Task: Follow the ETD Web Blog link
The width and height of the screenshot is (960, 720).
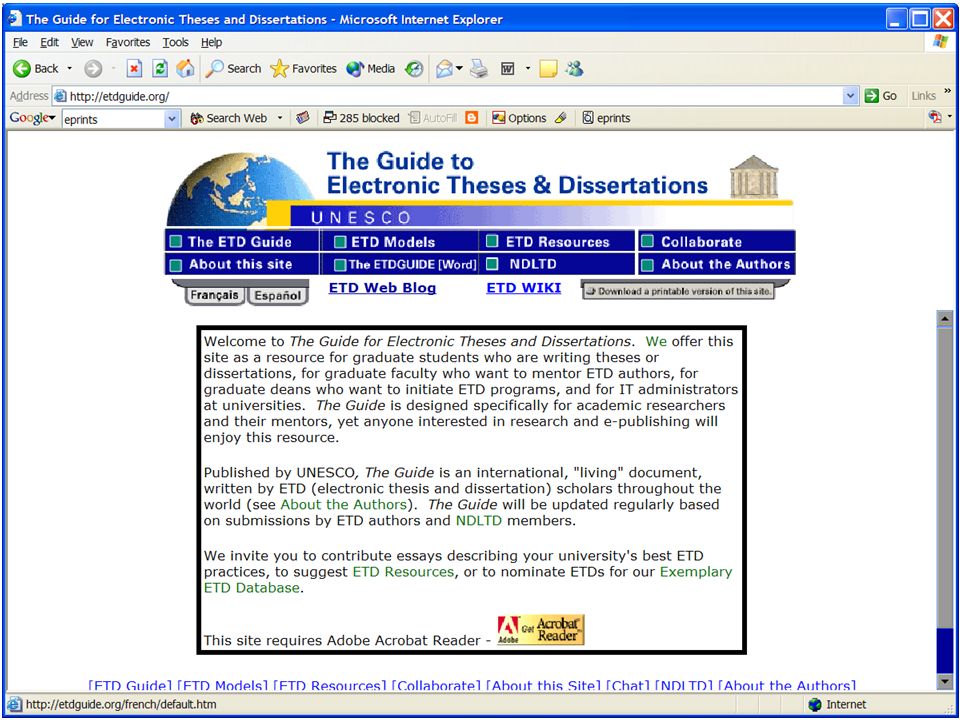Action: 383,288
